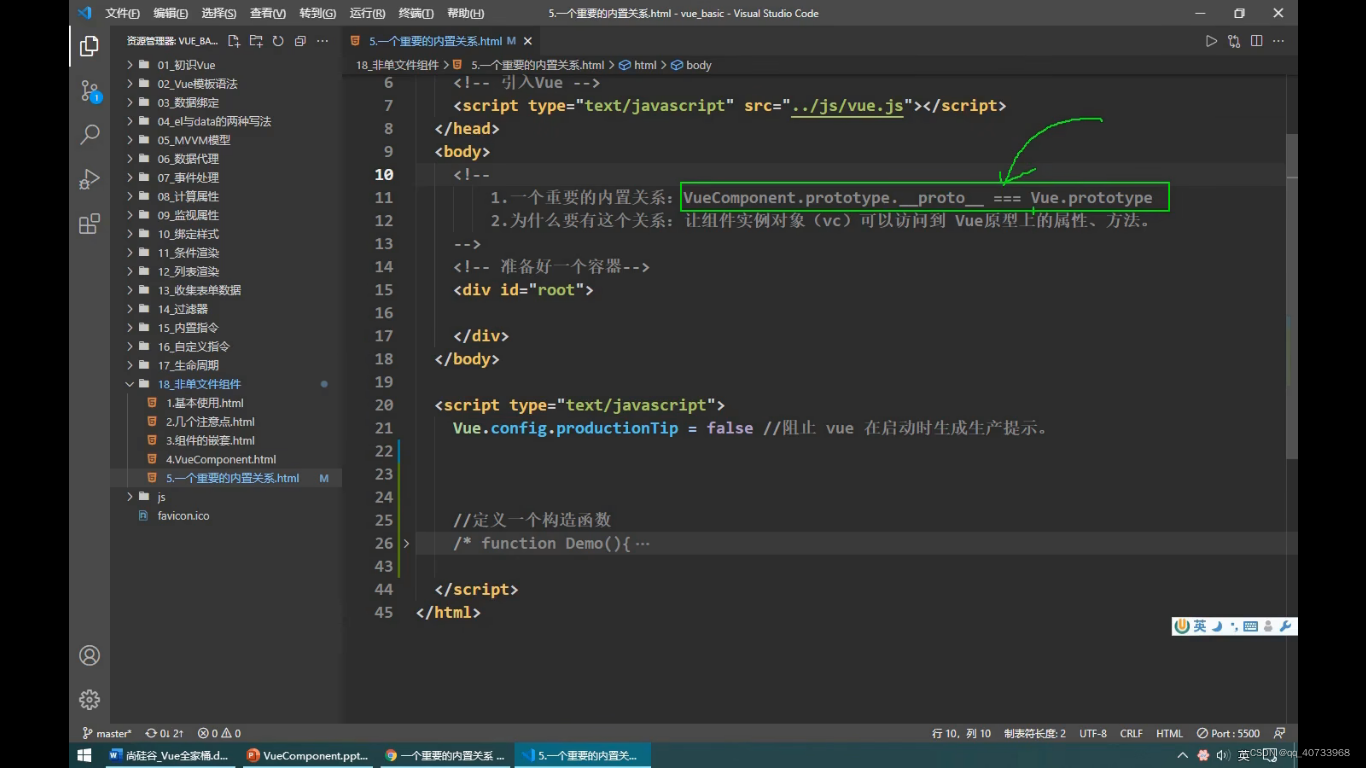This screenshot has width=1366, height=768.
Task: Show hidden tray icons chevron
Action: (1184, 755)
